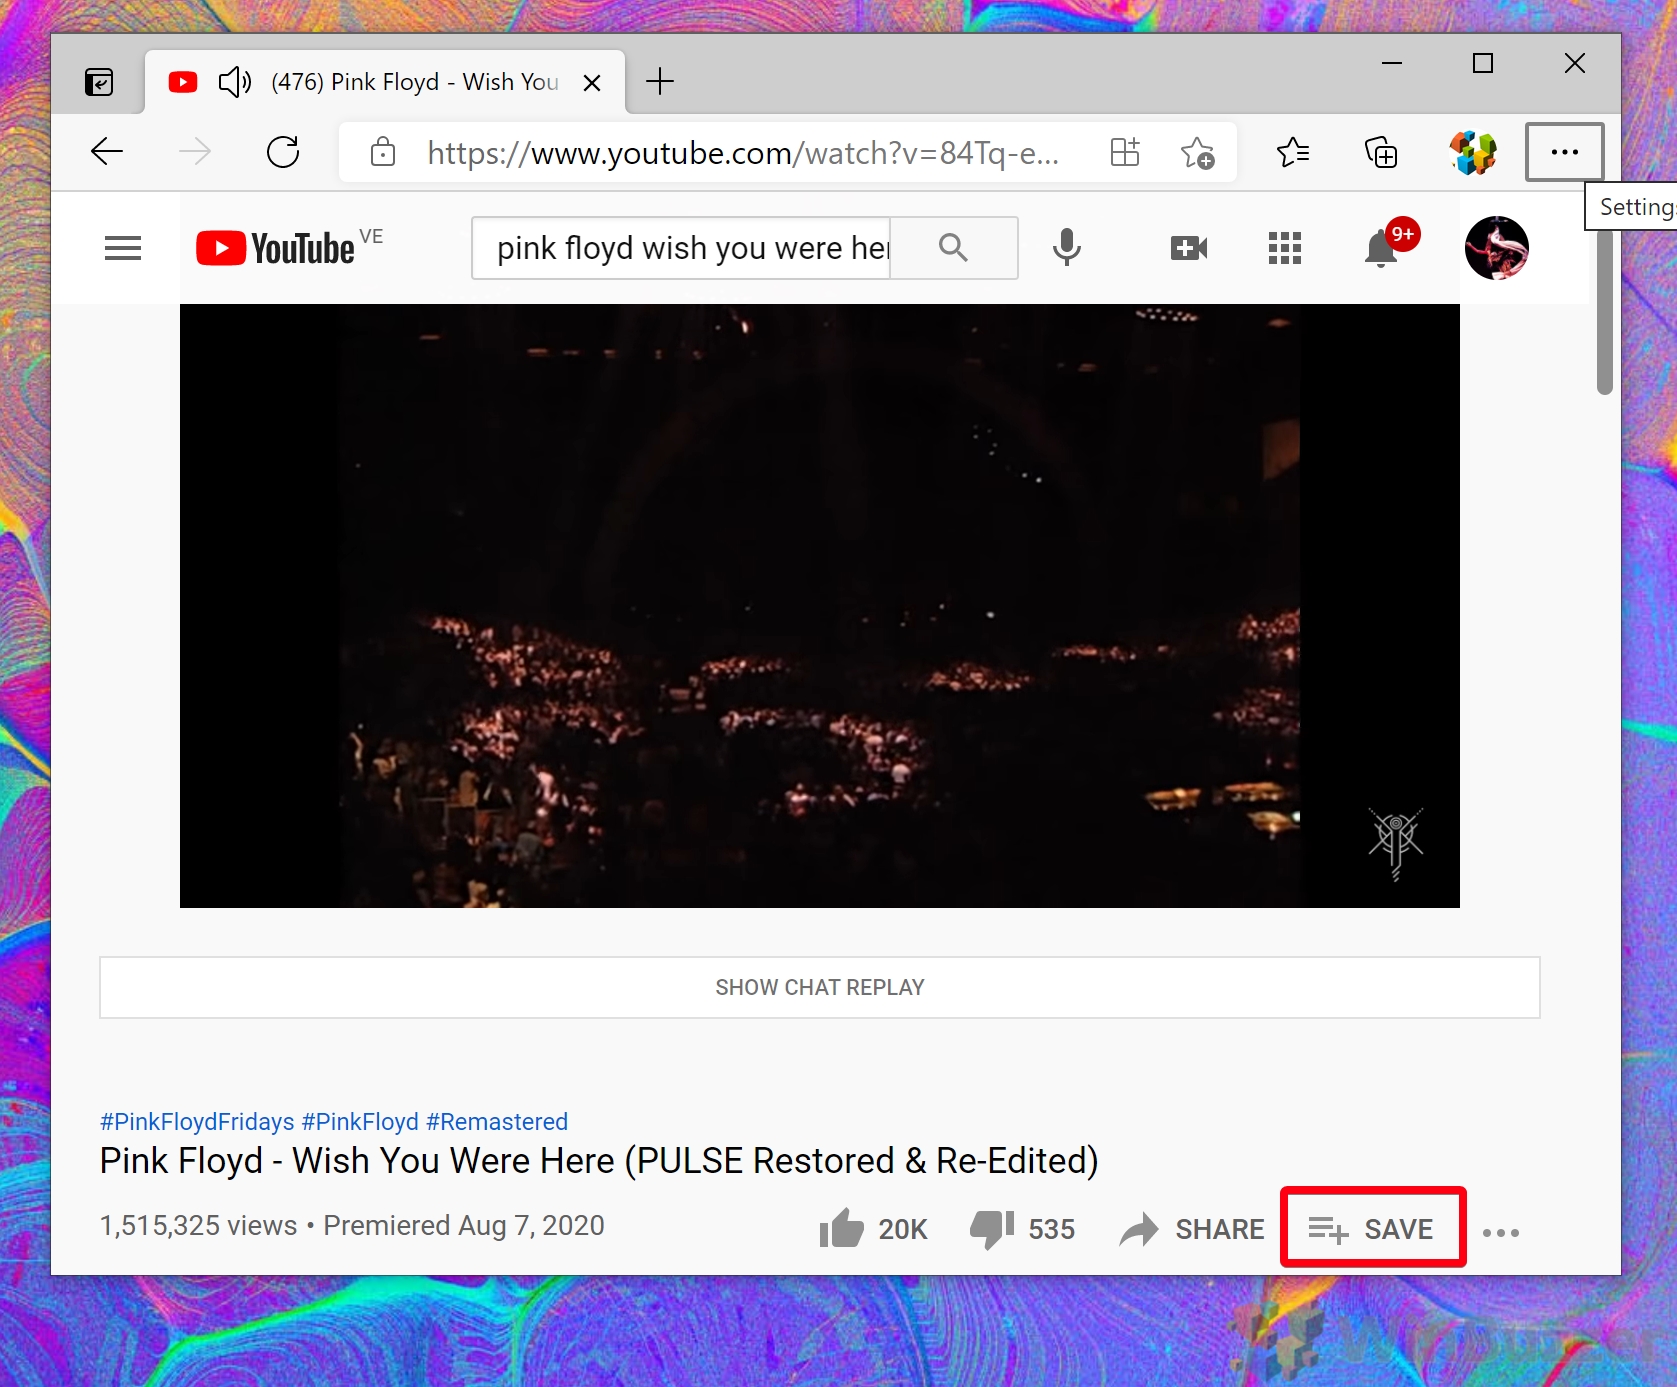Show chat replay
Image resolution: width=1677 pixels, height=1387 pixels.
pyautogui.click(x=820, y=988)
